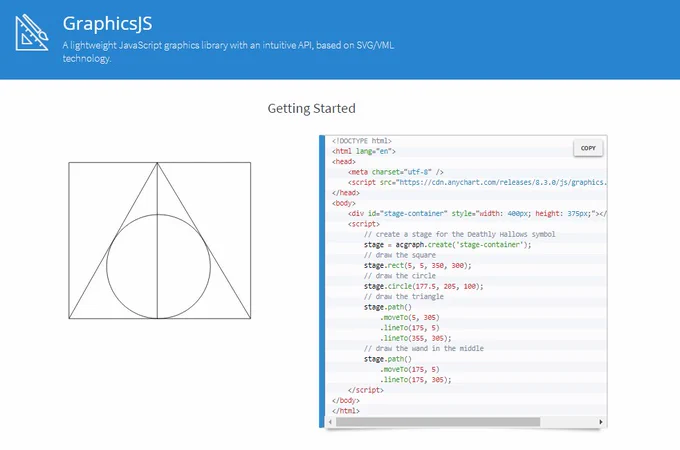Viewport: 680px width, 450px height.
Task: Click the 'stage-container' div line
Action: (477, 214)
